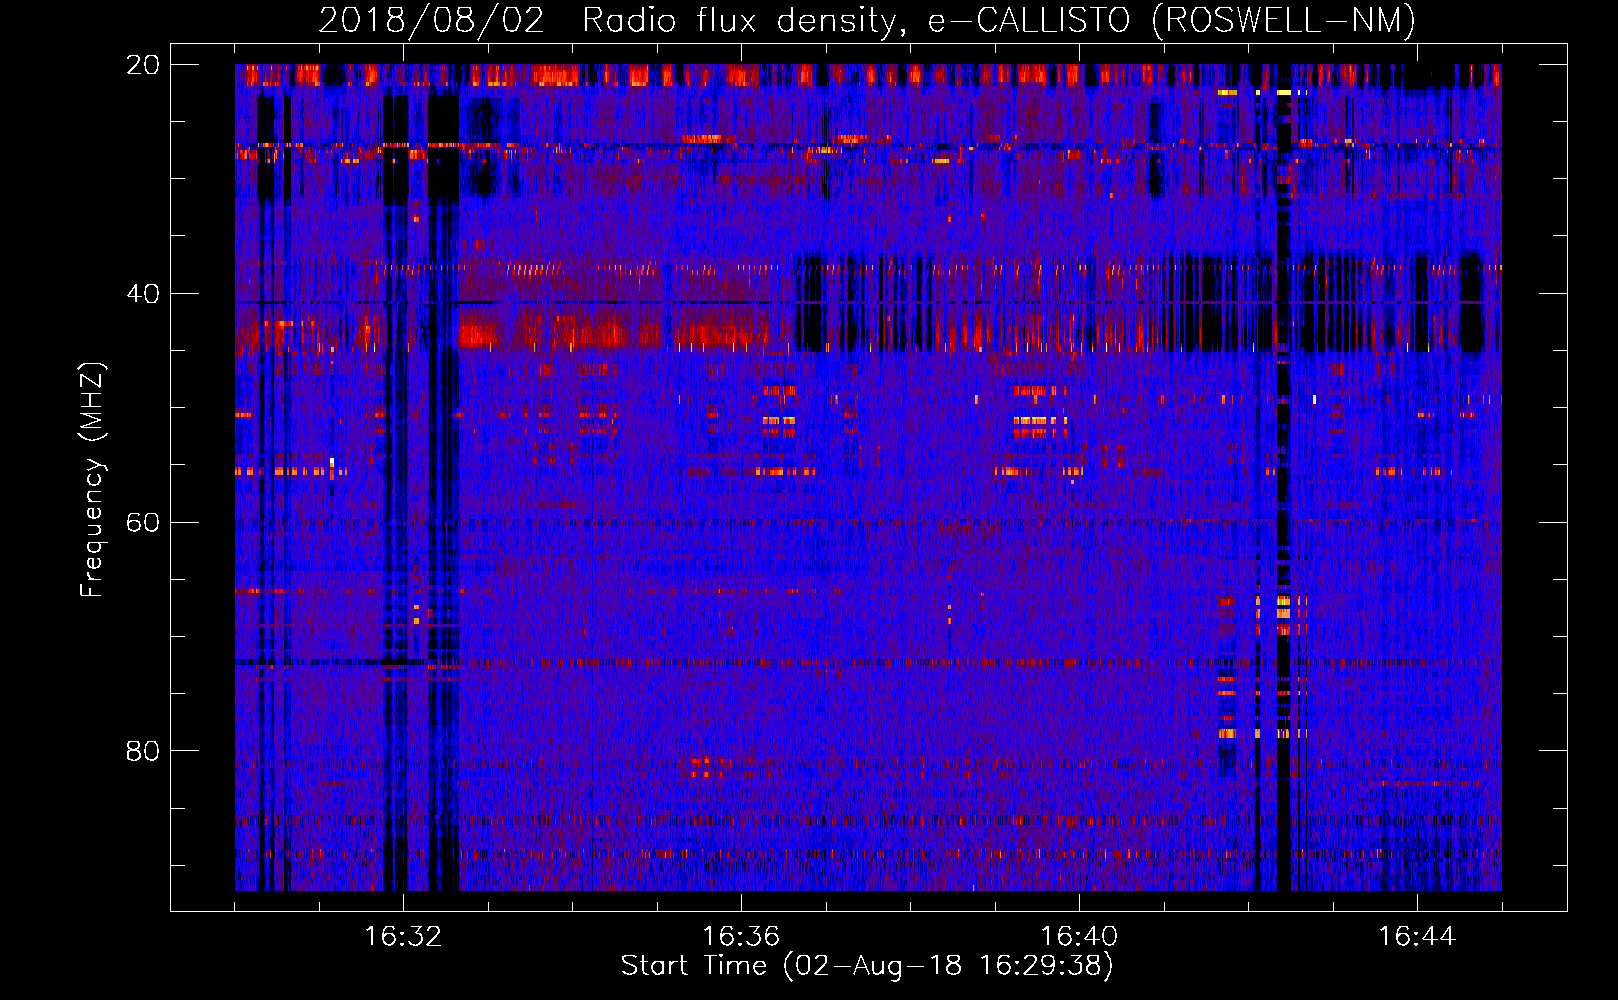
Task: Select the 'Frequency (MHZ)' y-axis label
Action: (91, 480)
